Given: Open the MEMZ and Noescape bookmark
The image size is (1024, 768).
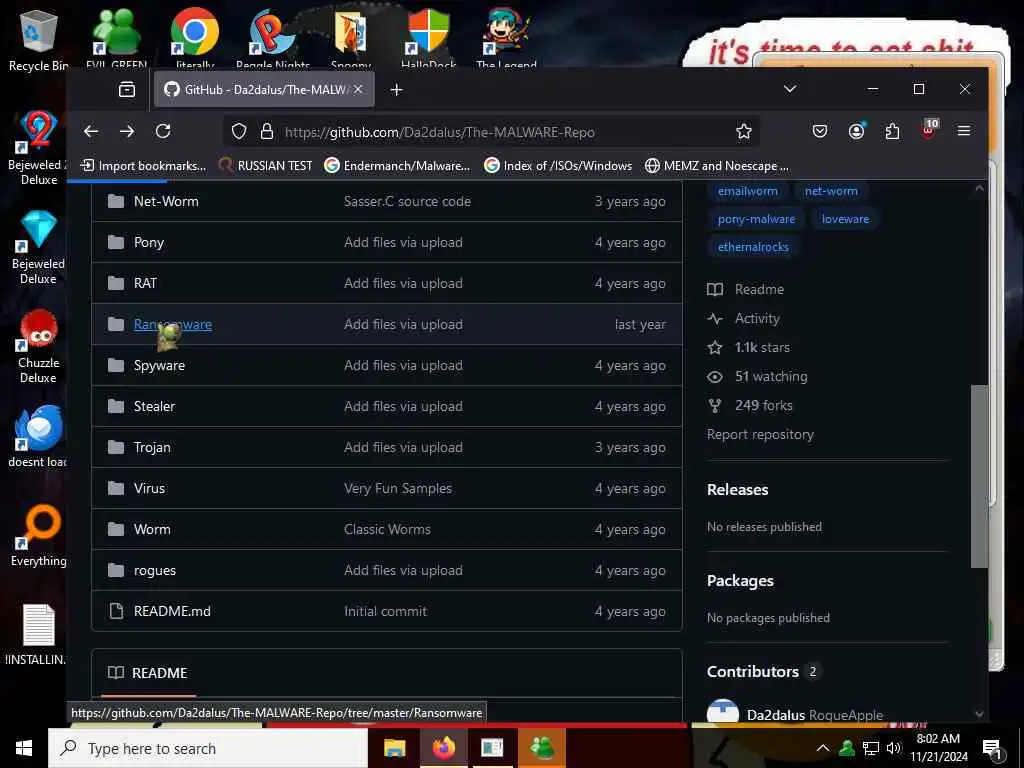Looking at the screenshot, I should (716, 166).
